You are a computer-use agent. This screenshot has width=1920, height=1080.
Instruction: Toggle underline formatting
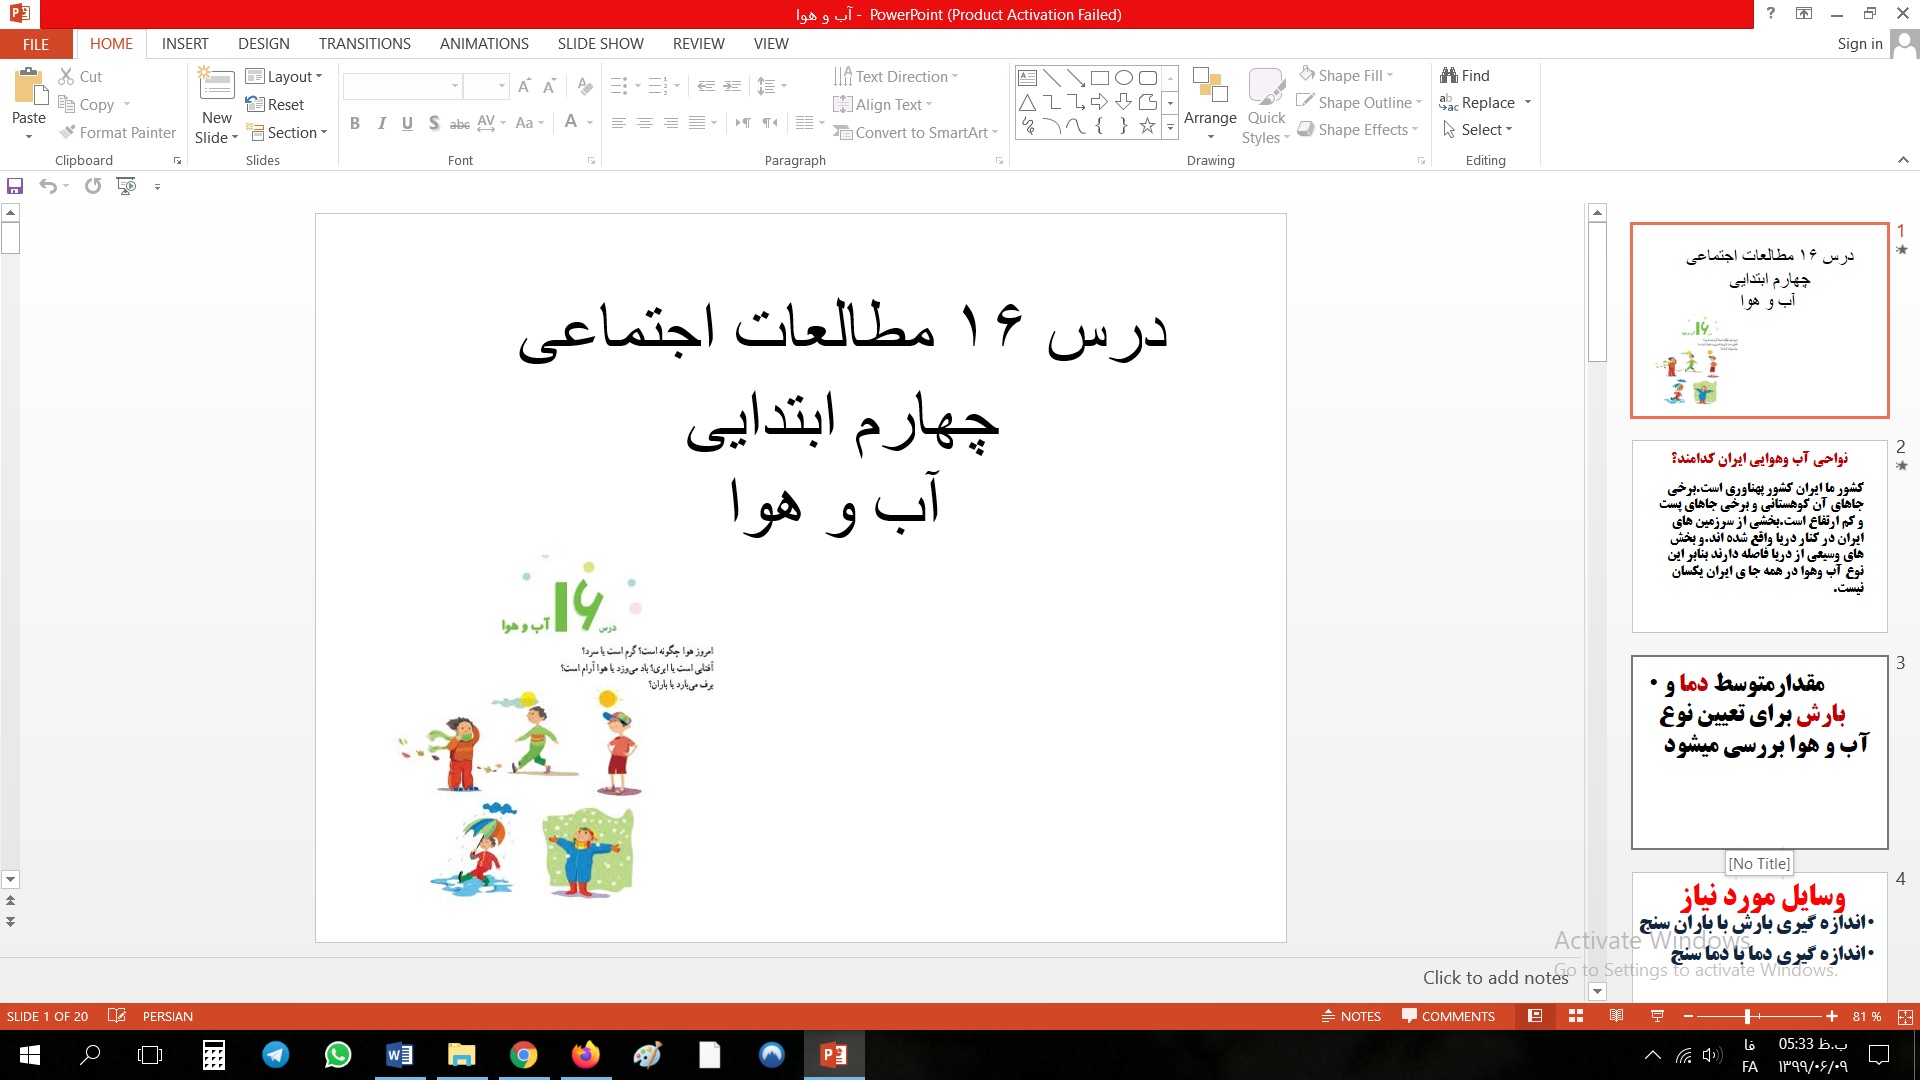(x=407, y=124)
